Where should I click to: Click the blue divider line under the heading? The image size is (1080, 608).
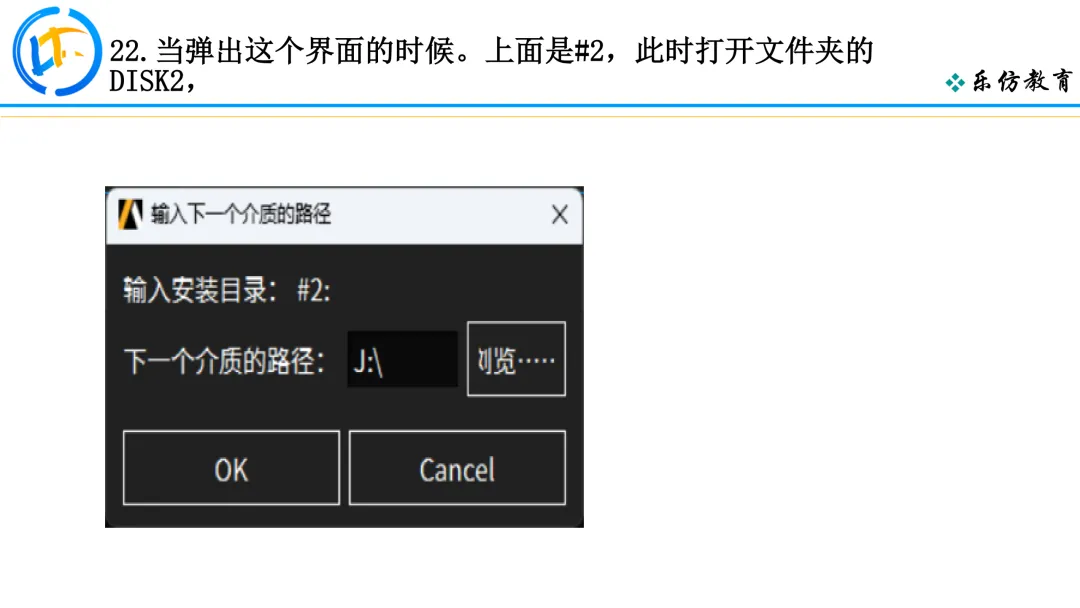(540, 105)
